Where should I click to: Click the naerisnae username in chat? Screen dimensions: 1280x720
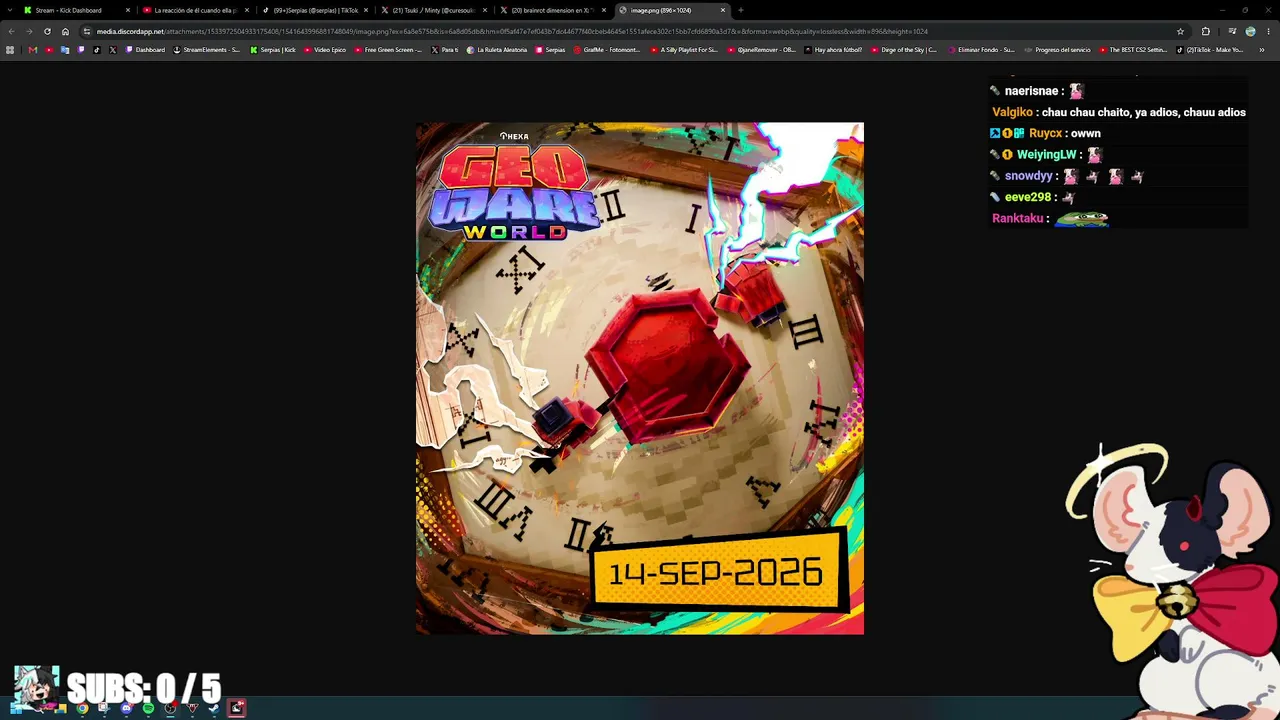(1031, 91)
